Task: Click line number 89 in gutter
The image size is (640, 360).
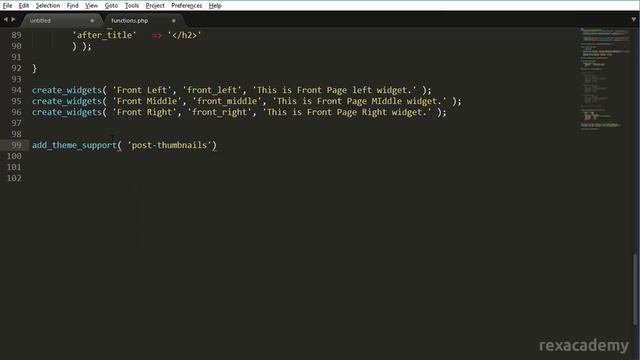Action: [16, 35]
